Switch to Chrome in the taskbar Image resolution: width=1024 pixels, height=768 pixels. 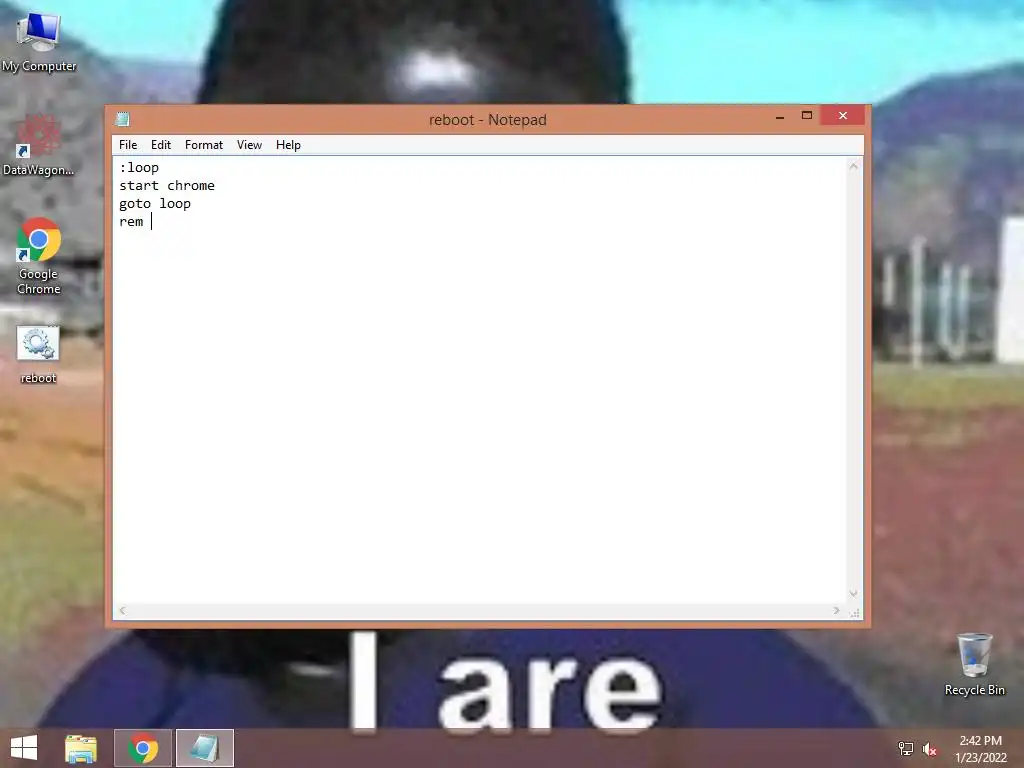[143, 748]
